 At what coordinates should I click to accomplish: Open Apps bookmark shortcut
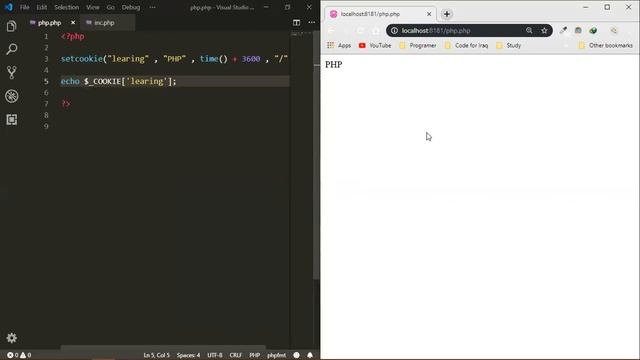click(x=339, y=45)
